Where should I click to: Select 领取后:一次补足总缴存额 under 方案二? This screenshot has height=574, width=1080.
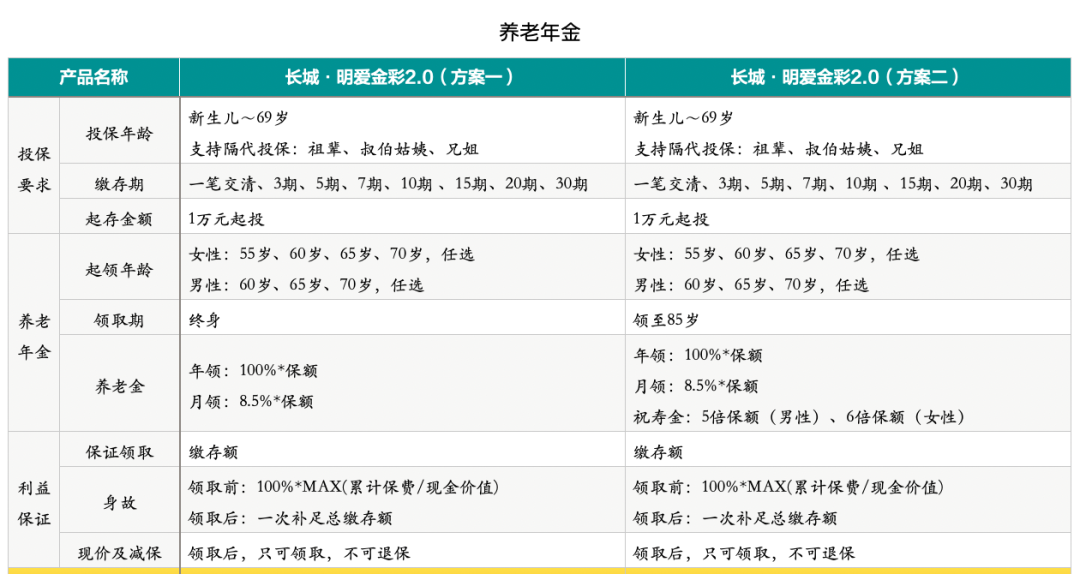click(x=735, y=517)
